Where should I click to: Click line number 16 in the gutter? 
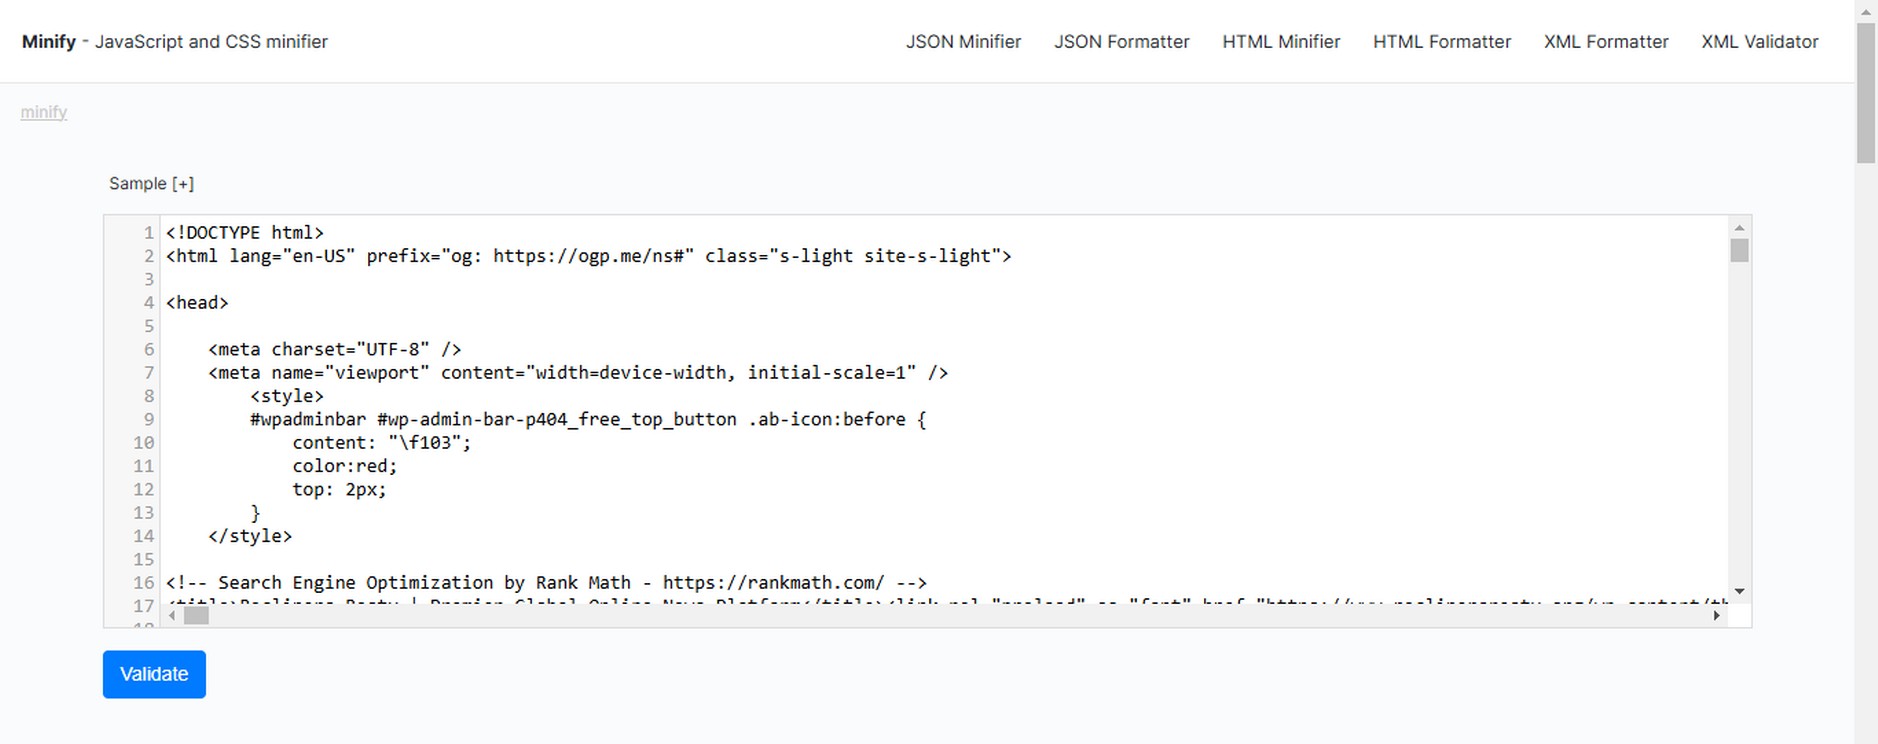tap(144, 583)
